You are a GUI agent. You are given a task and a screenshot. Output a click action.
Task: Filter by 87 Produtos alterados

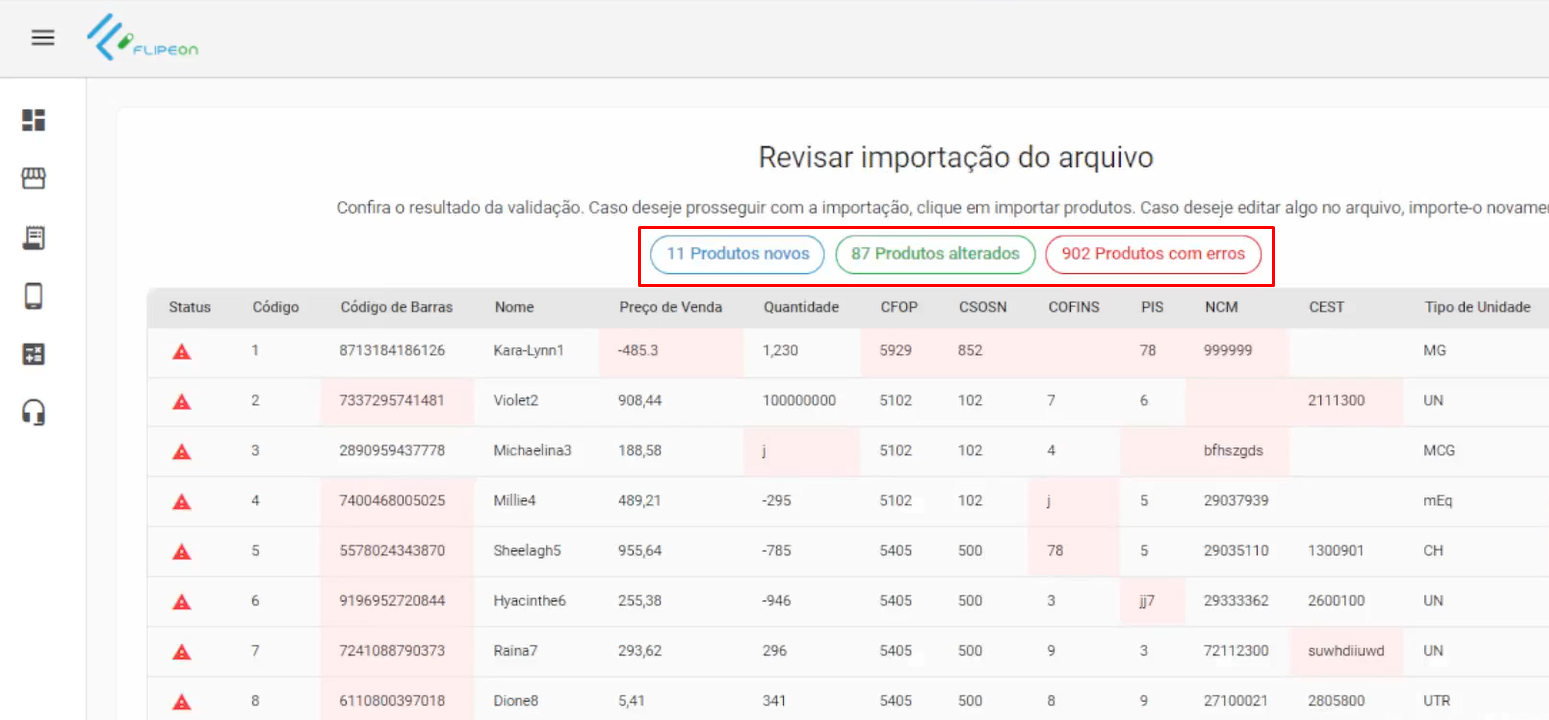click(x=934, y=254)
